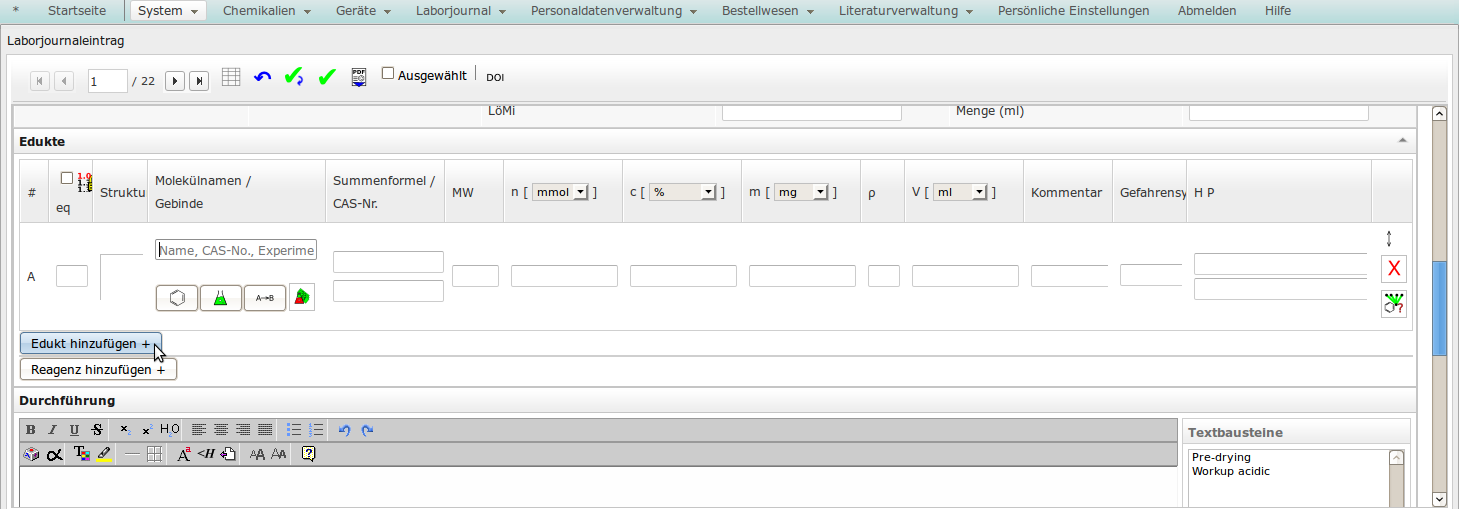Toggle the eq checkbox in Edukte header

[67, 178]
